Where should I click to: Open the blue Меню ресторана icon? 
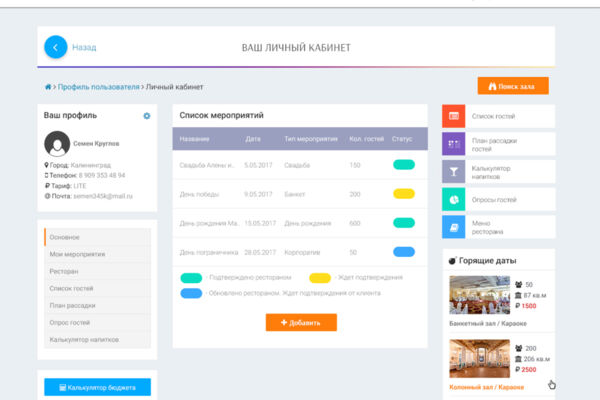pyautogui.click(x=453, y=227)
